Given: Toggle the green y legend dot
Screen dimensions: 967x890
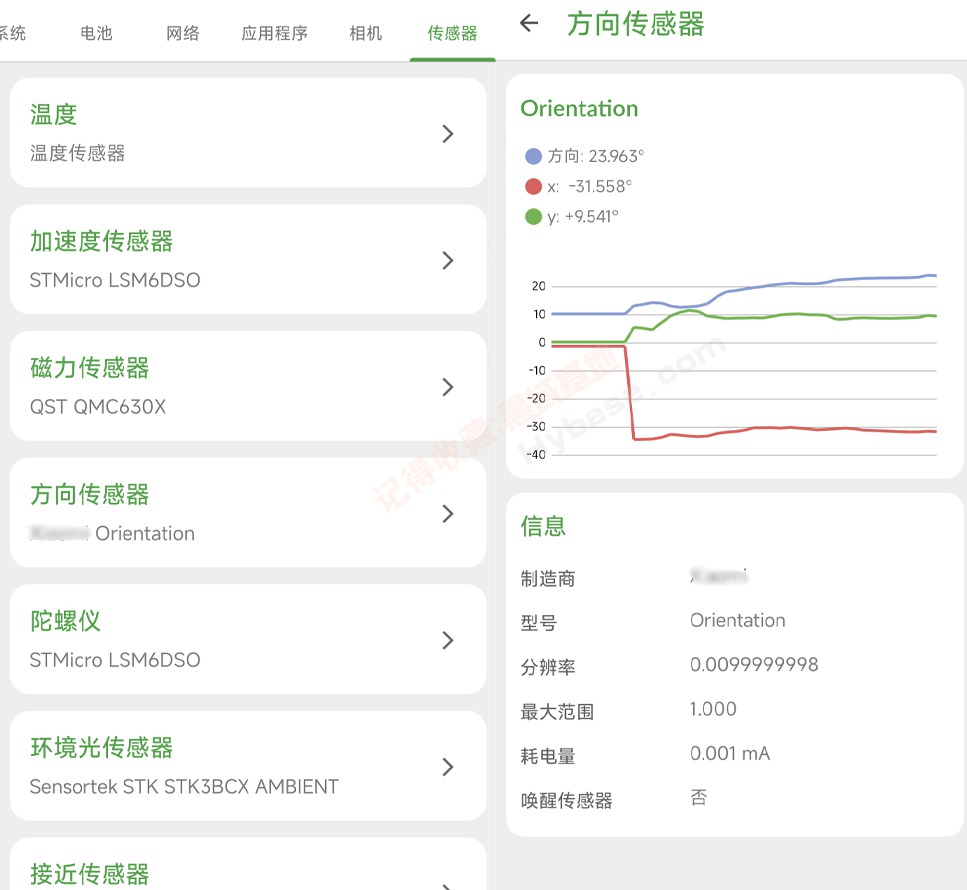Looking at the screenshot, I should tap(533, 216).
